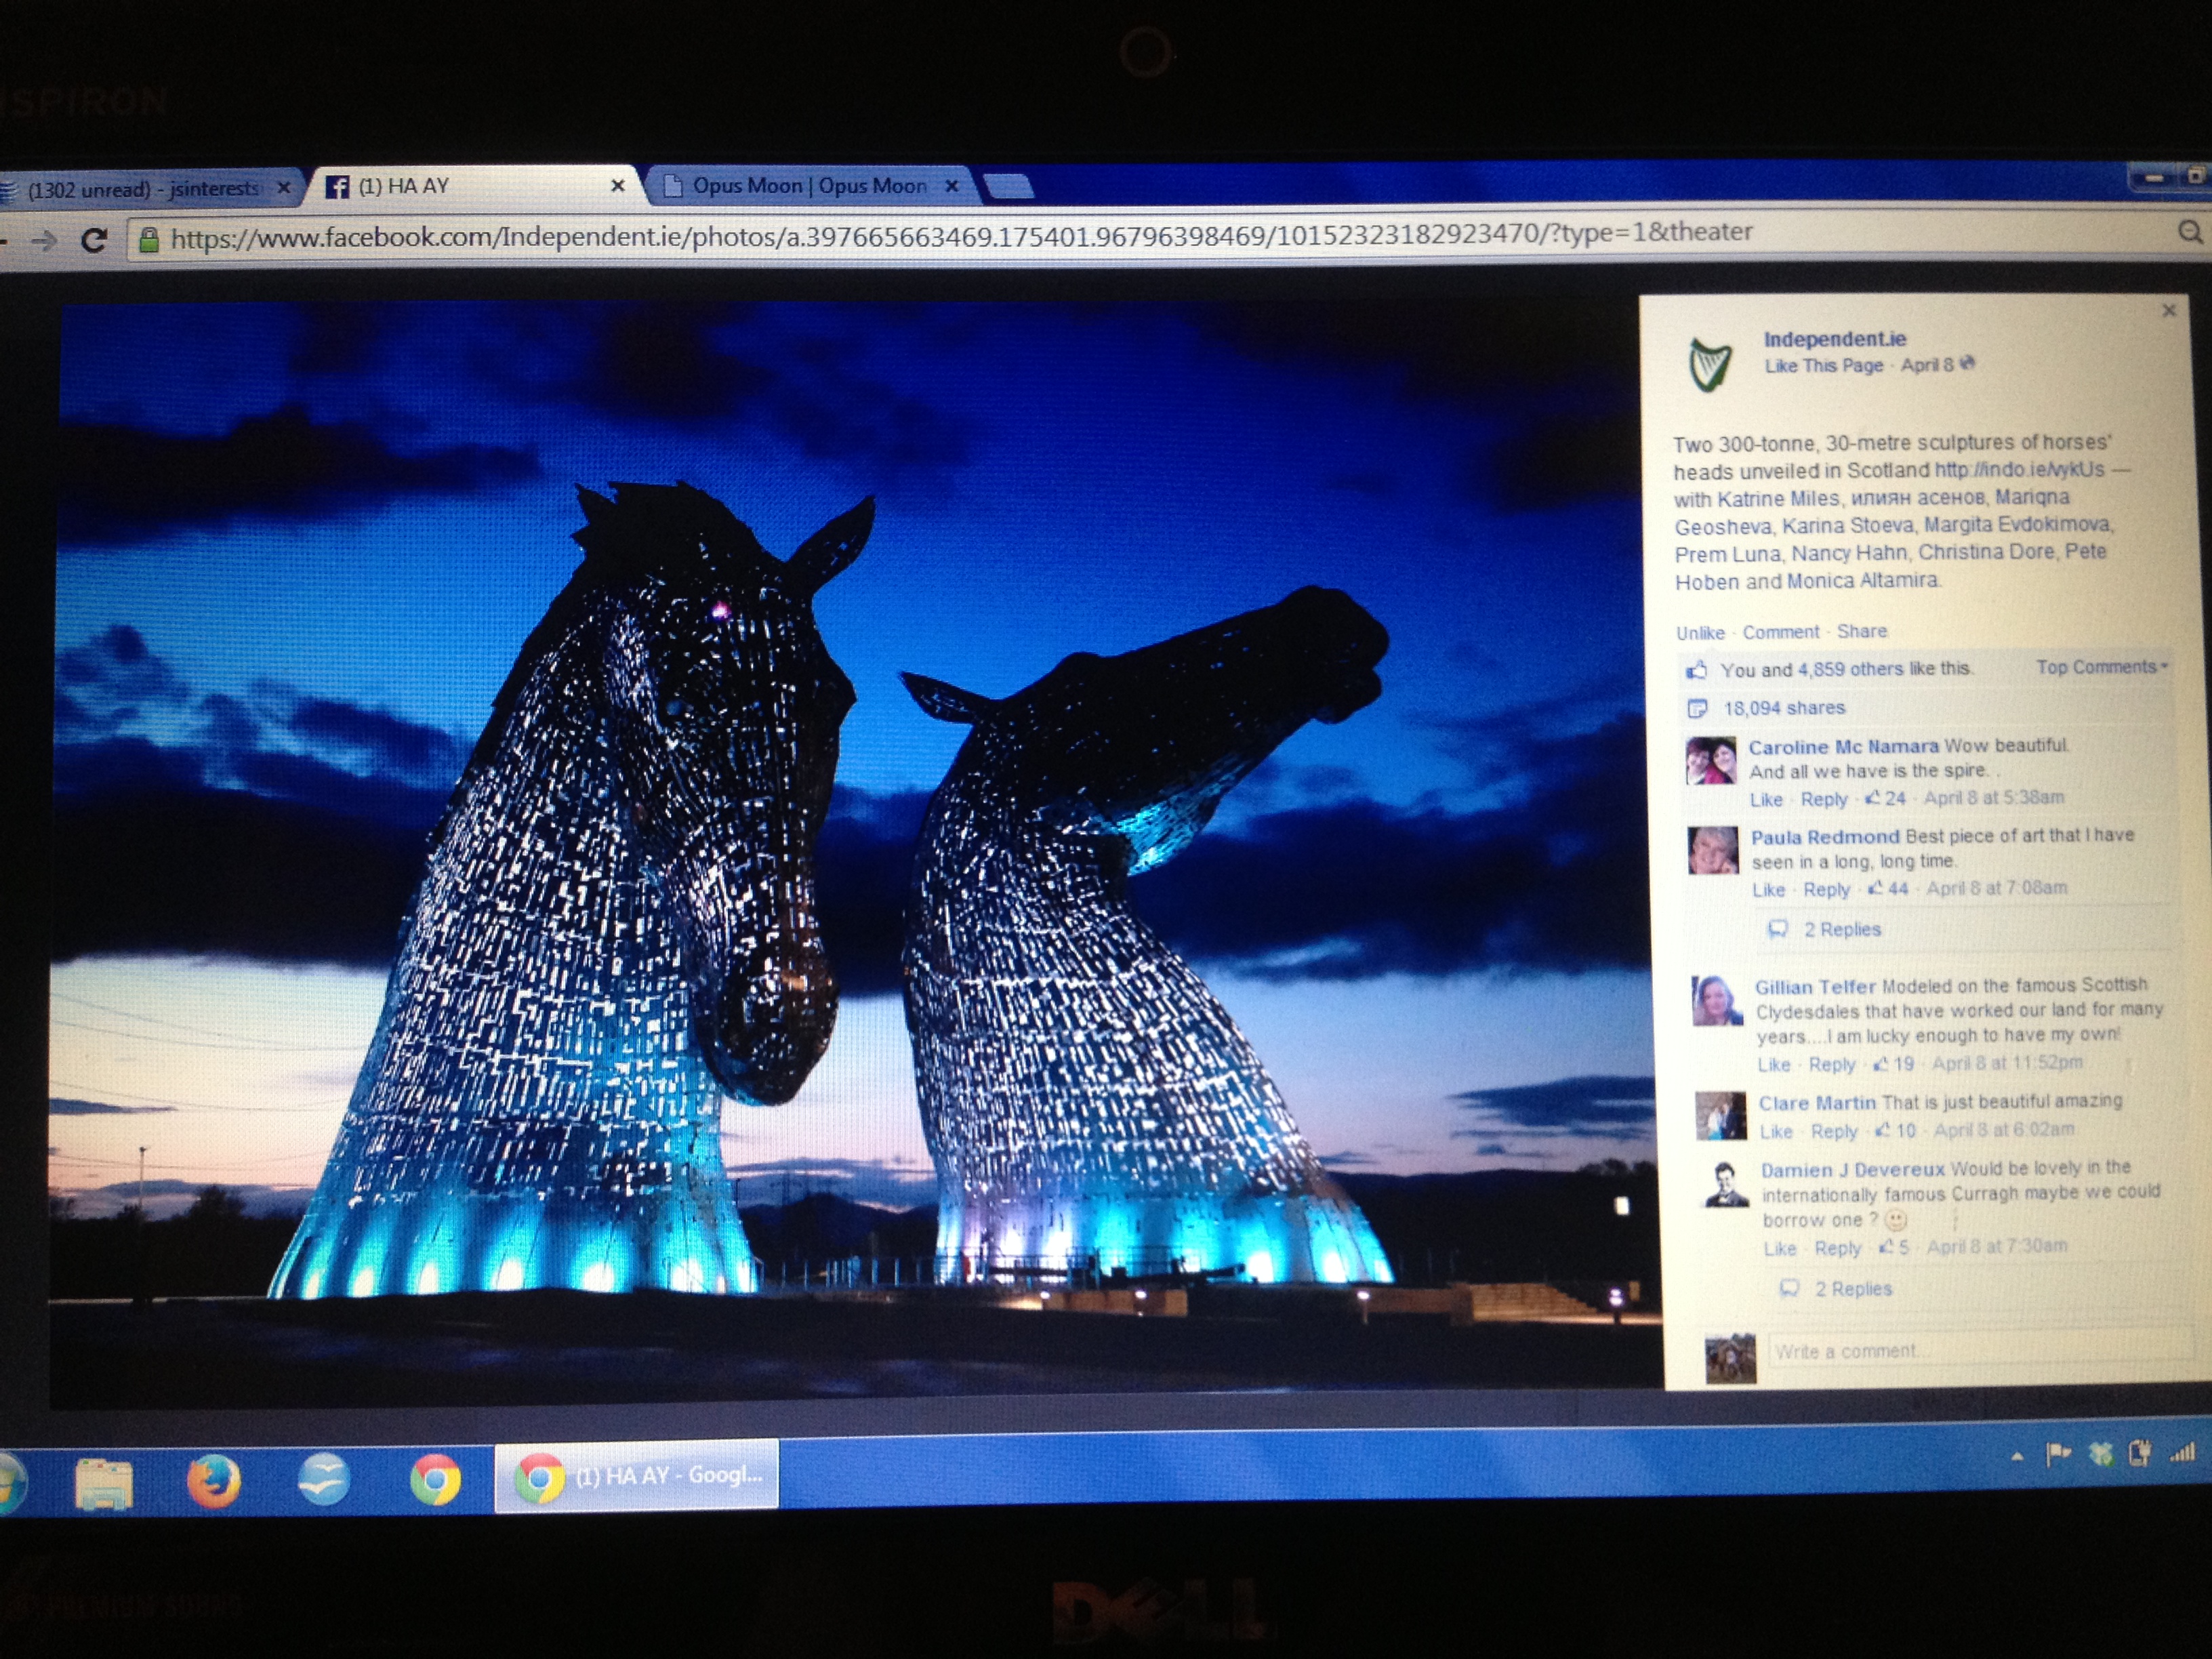This screenshot has height=1659, width=2212.
Task: Show hidden system tray icons arrow
Action: [2017, 1457]
